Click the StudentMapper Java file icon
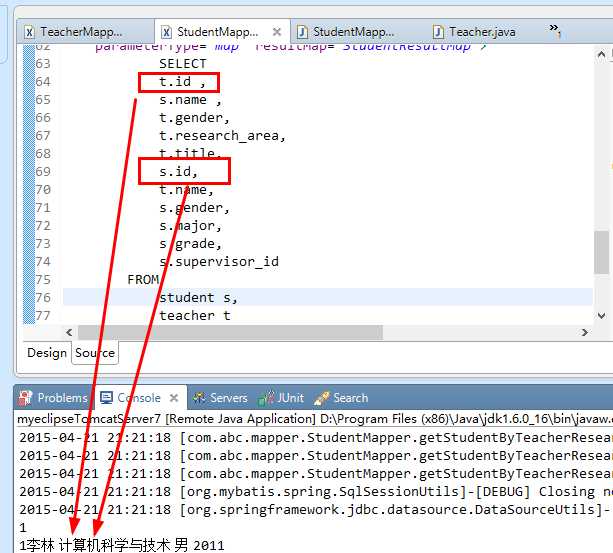 coord(302,32)
